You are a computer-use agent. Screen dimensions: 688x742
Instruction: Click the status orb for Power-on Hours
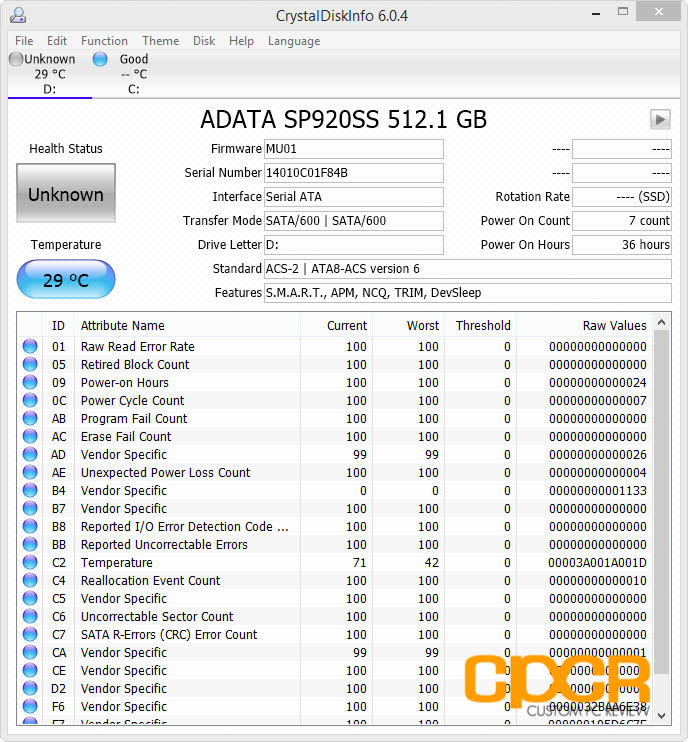[30, 382]
